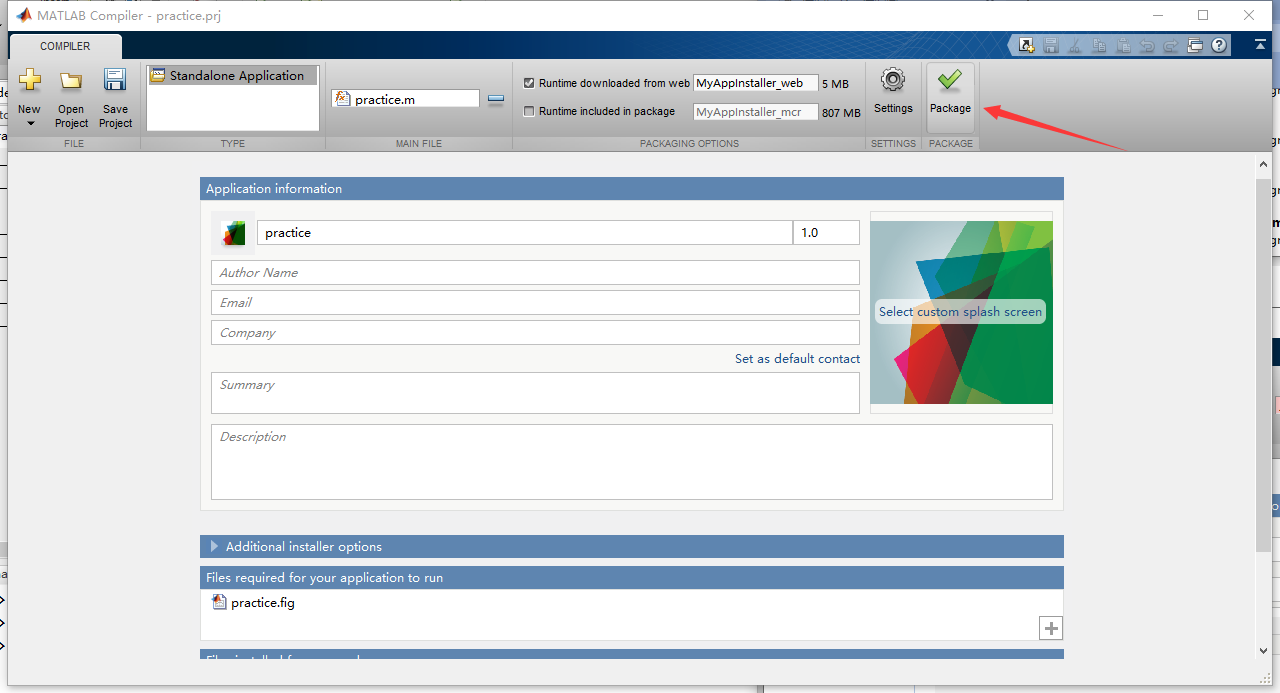1280x693 pixels.
Task: Click the paste clipboard icon
Action: pos(1123,45)
